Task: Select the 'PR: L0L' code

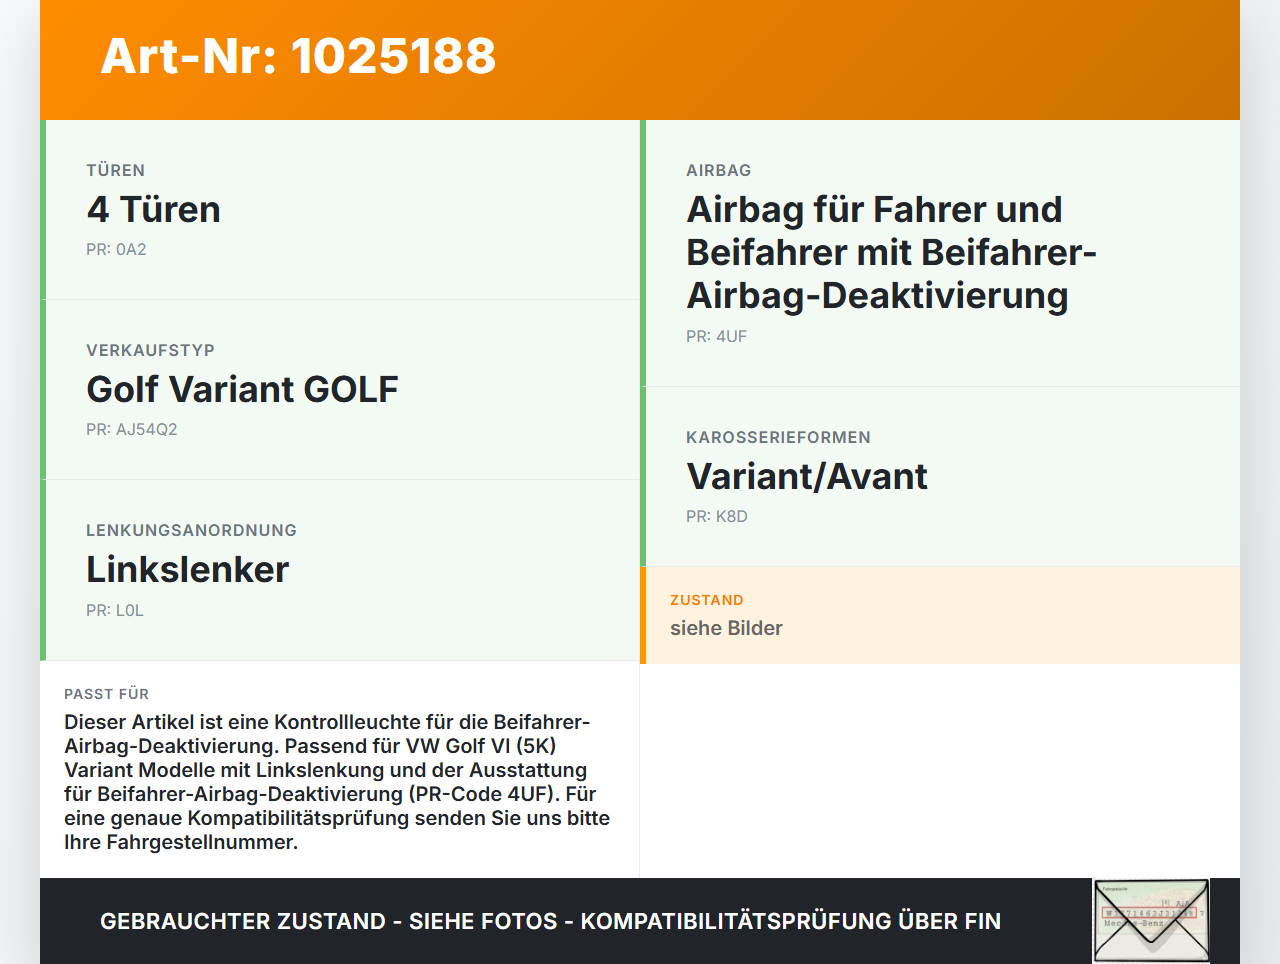Action: pyautogui.click(x=115, y=610)
